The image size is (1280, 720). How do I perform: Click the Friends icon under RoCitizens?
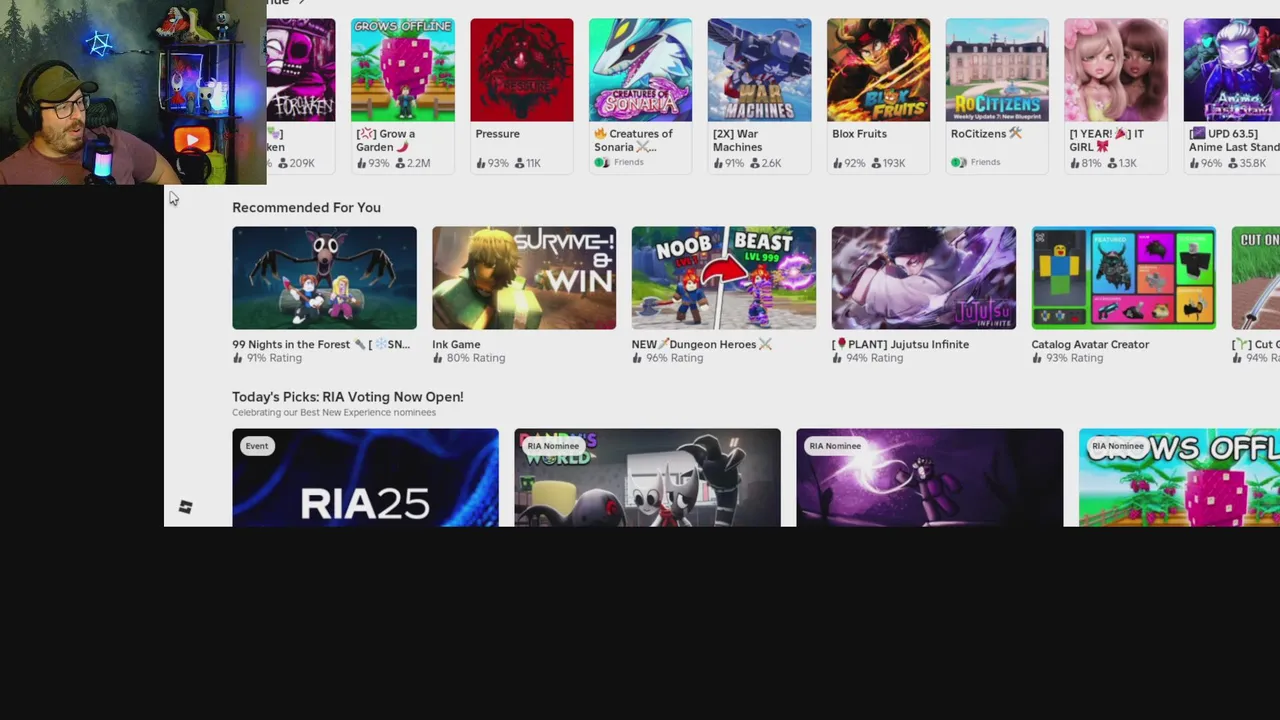click(x=958, y=162)
